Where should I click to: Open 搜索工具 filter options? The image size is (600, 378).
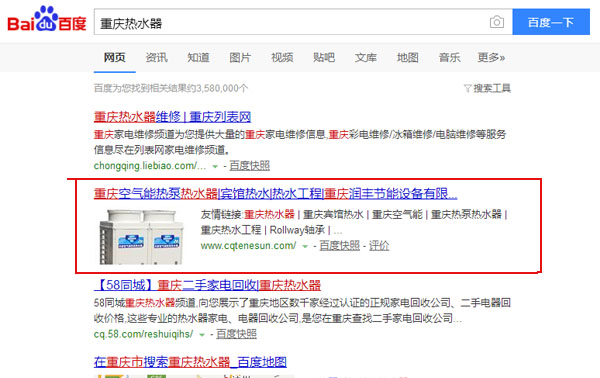pyautogui.click(x=487, y=88)
